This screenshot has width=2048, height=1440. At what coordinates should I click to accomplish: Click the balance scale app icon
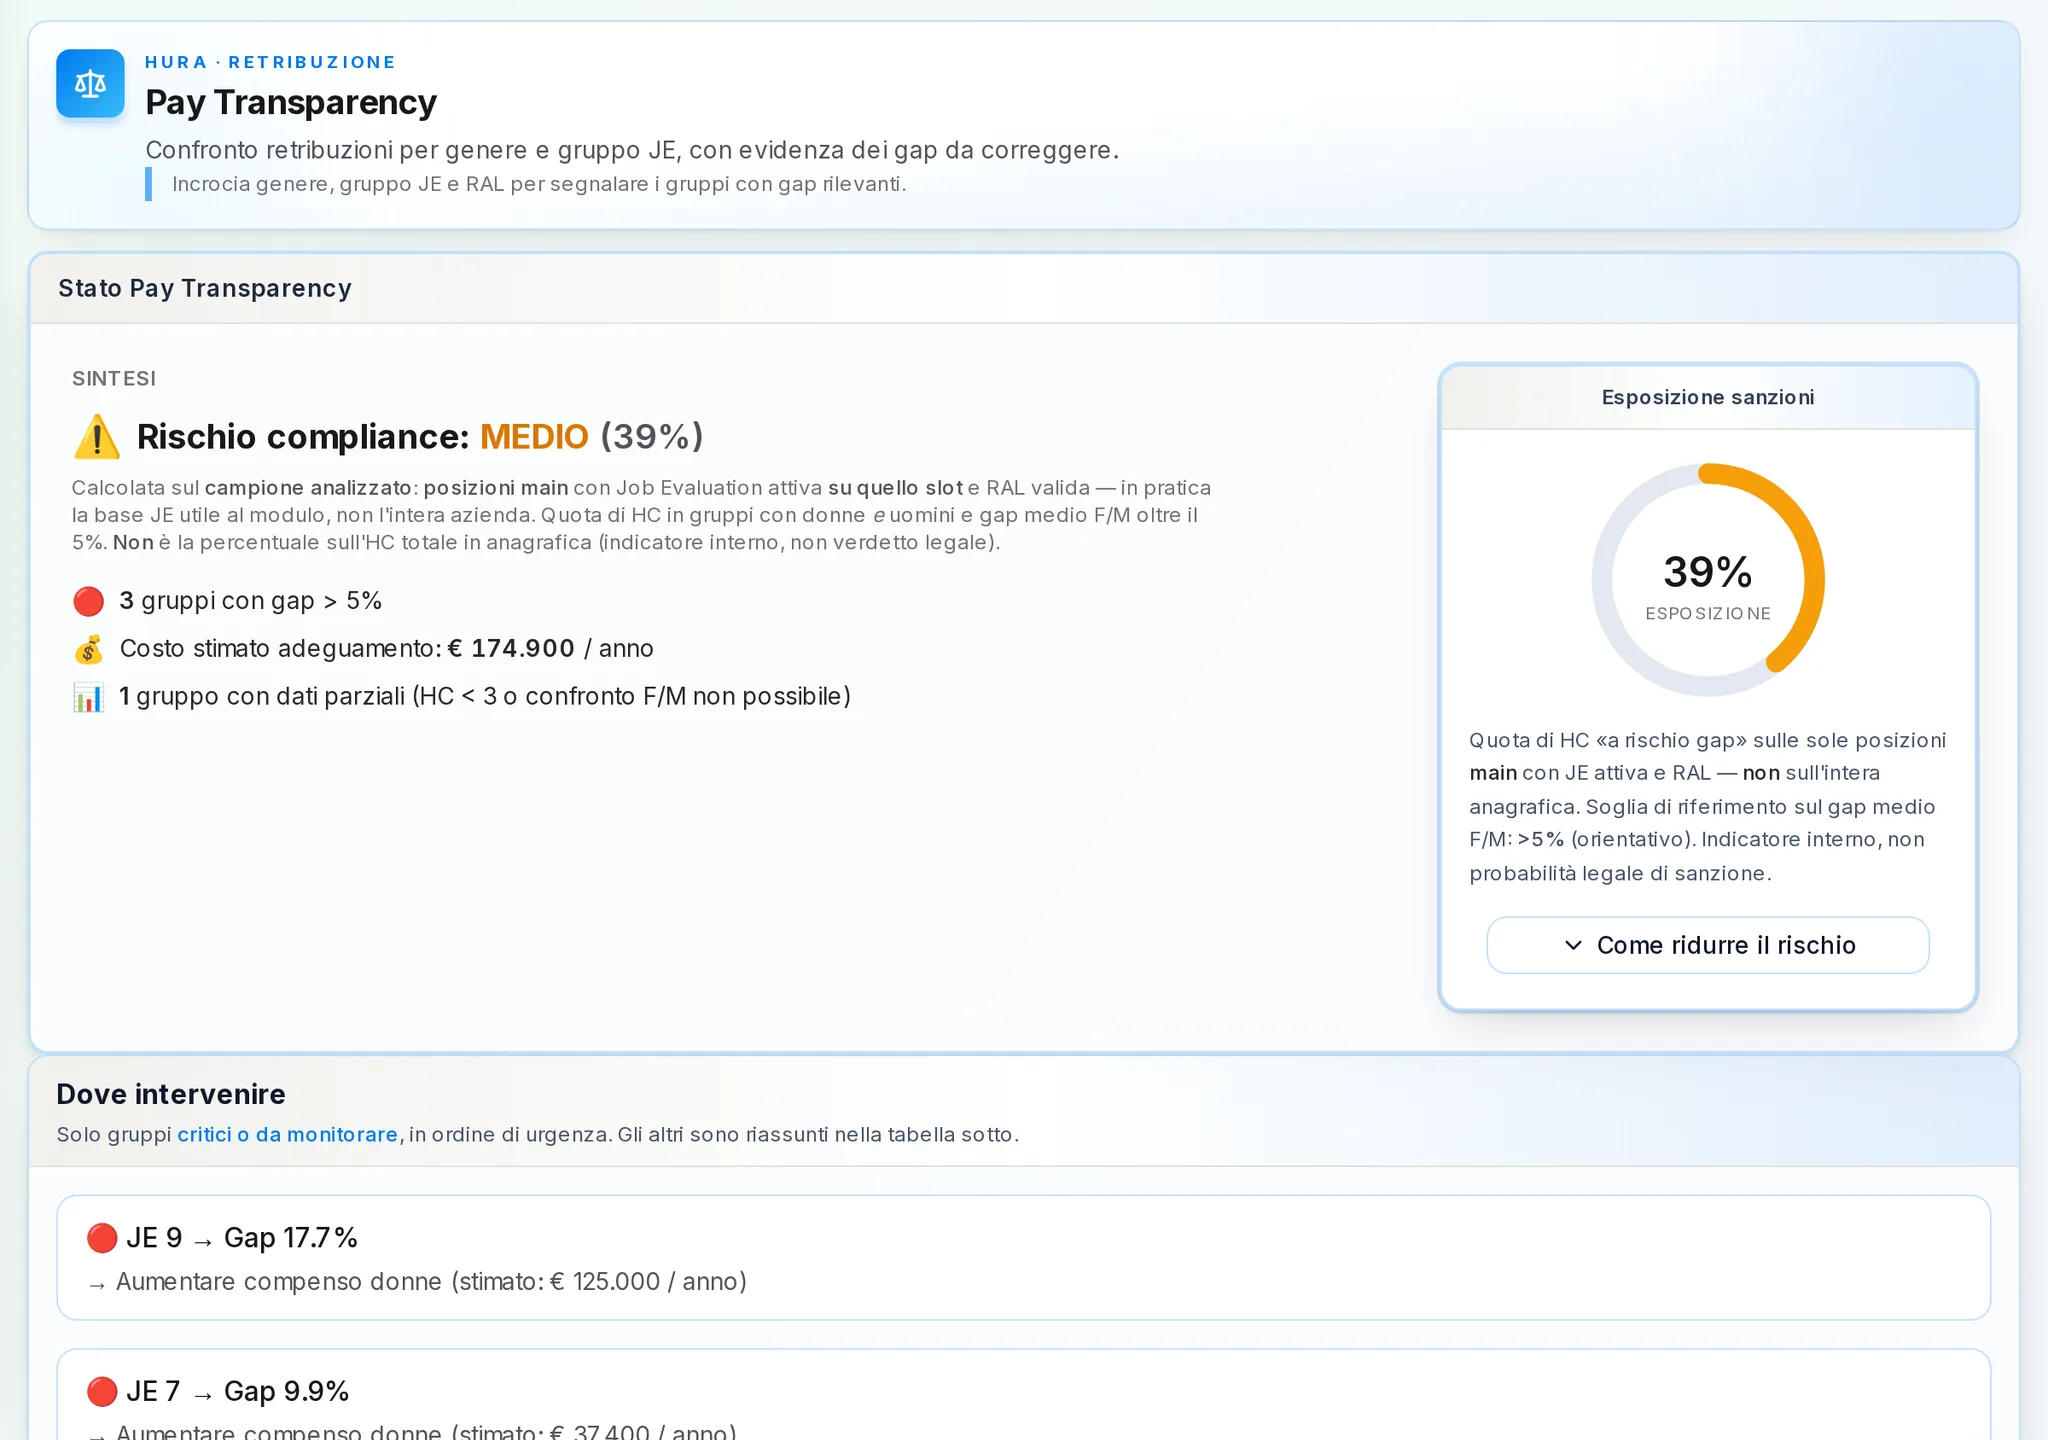90,84
